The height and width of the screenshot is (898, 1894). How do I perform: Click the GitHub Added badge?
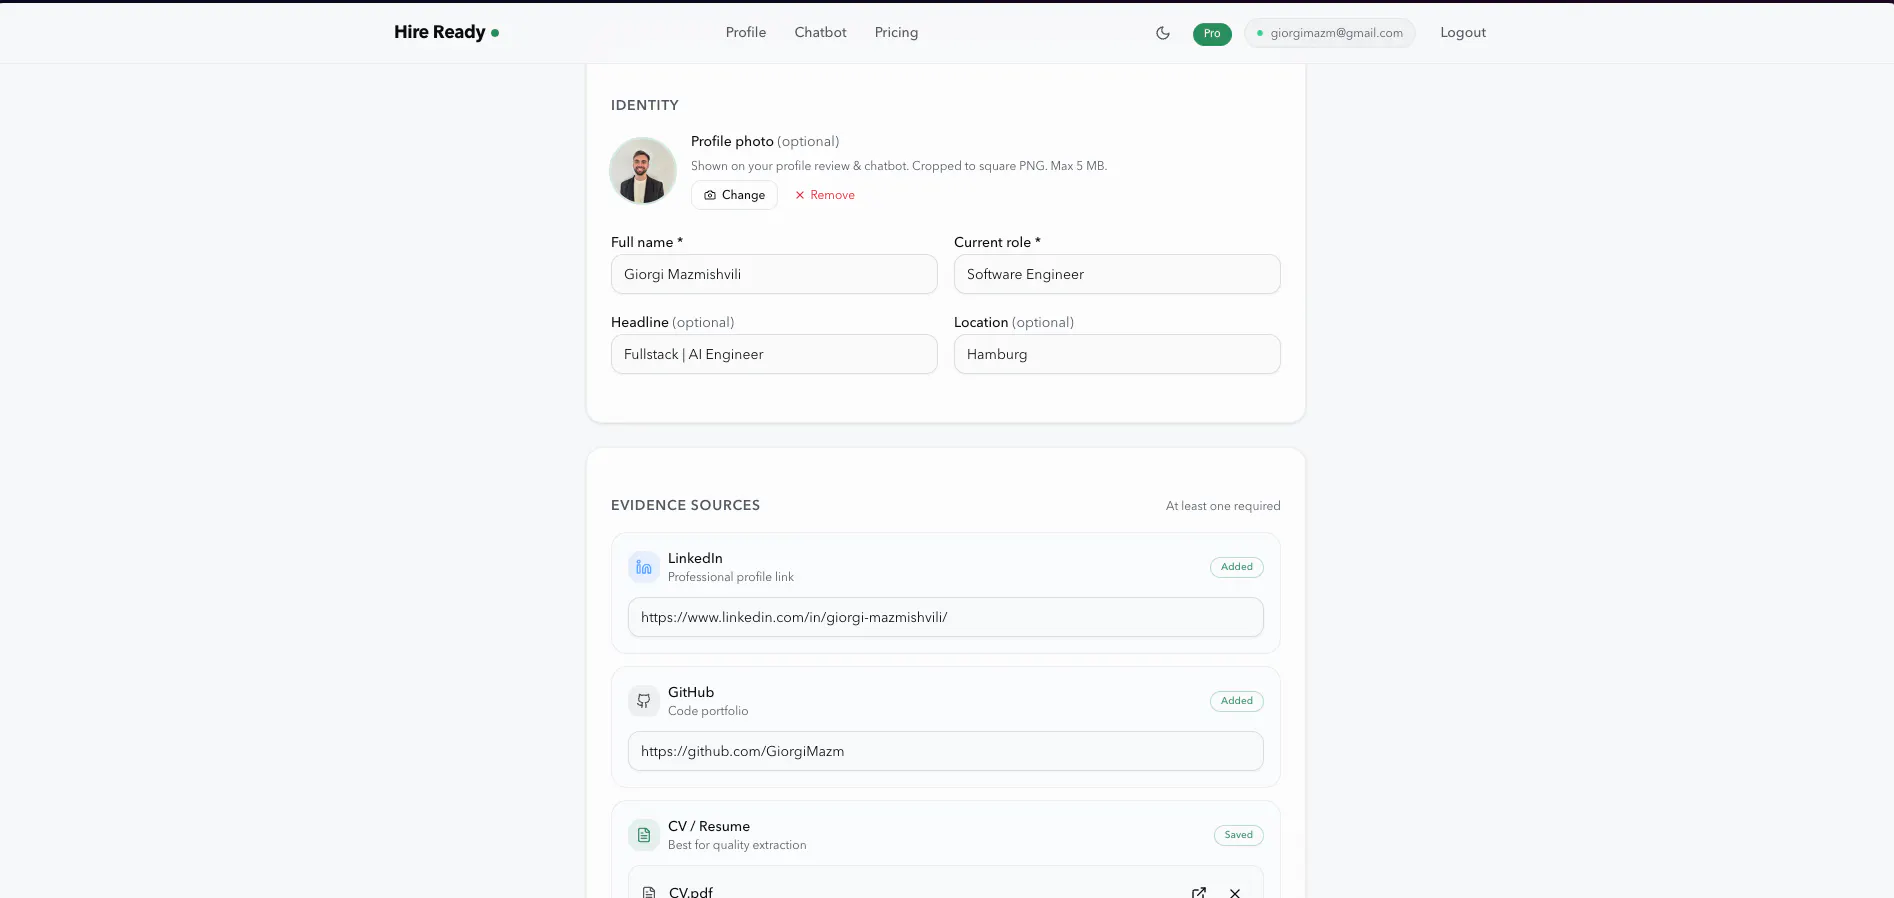coord(1237,701)
